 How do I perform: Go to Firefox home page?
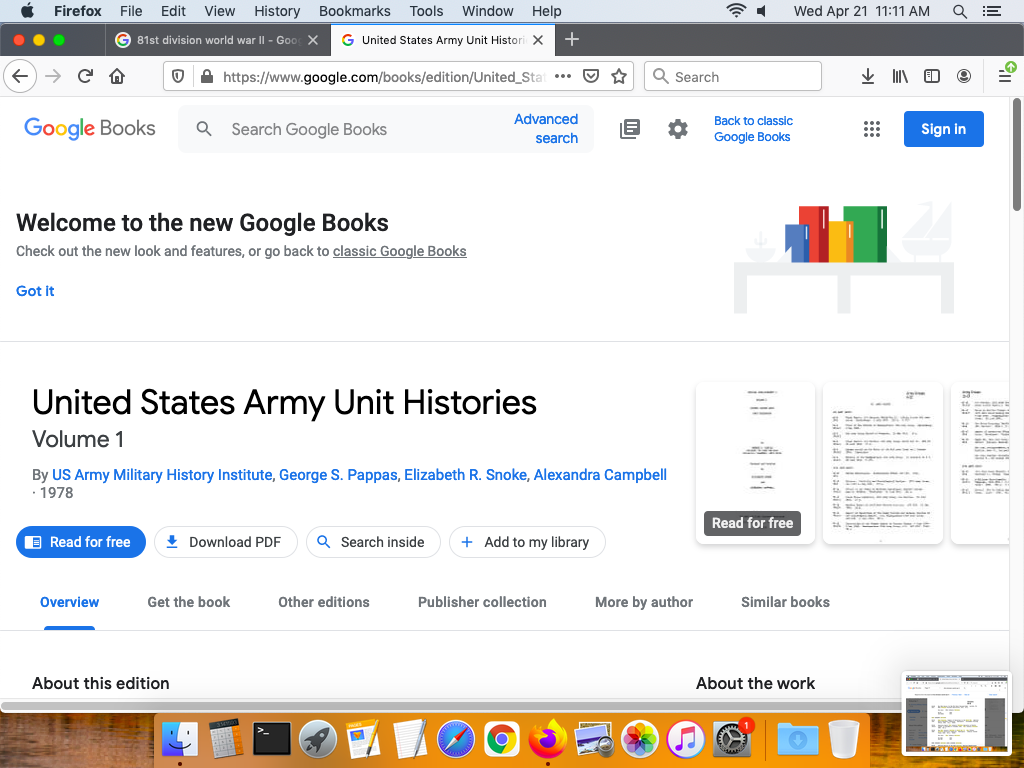click(x=117, y=77)
